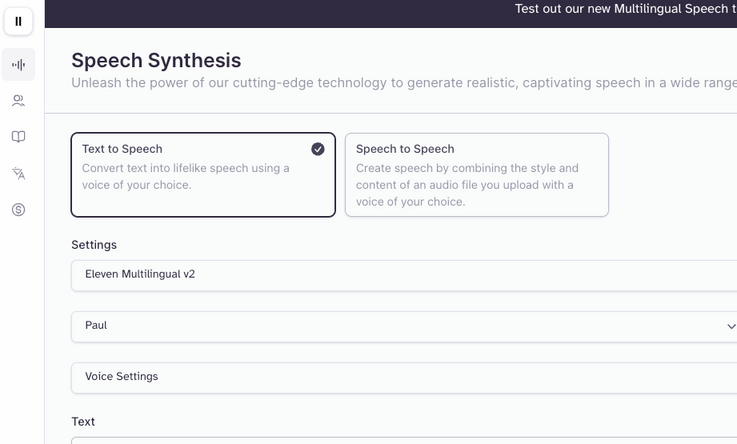Viewport: 737px width, 444px height.
Task: Open the Speech Synthesis waveform sidebar icon
Action: click(x=18, y=64)
